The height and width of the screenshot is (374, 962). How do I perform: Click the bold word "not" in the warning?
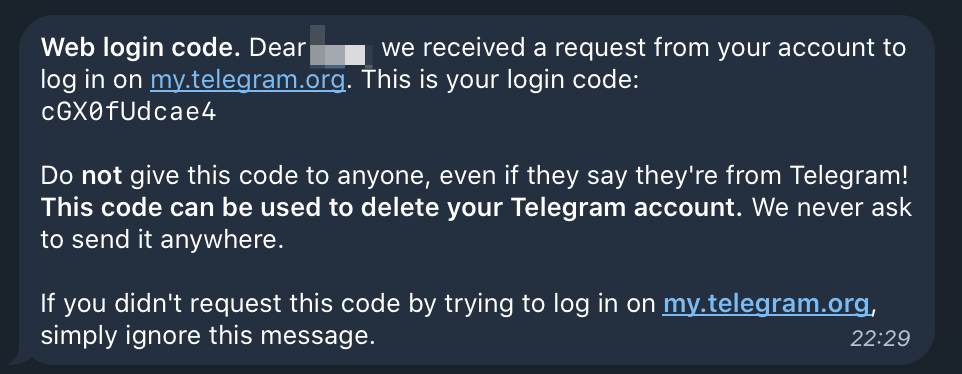[x=101, y=177]
